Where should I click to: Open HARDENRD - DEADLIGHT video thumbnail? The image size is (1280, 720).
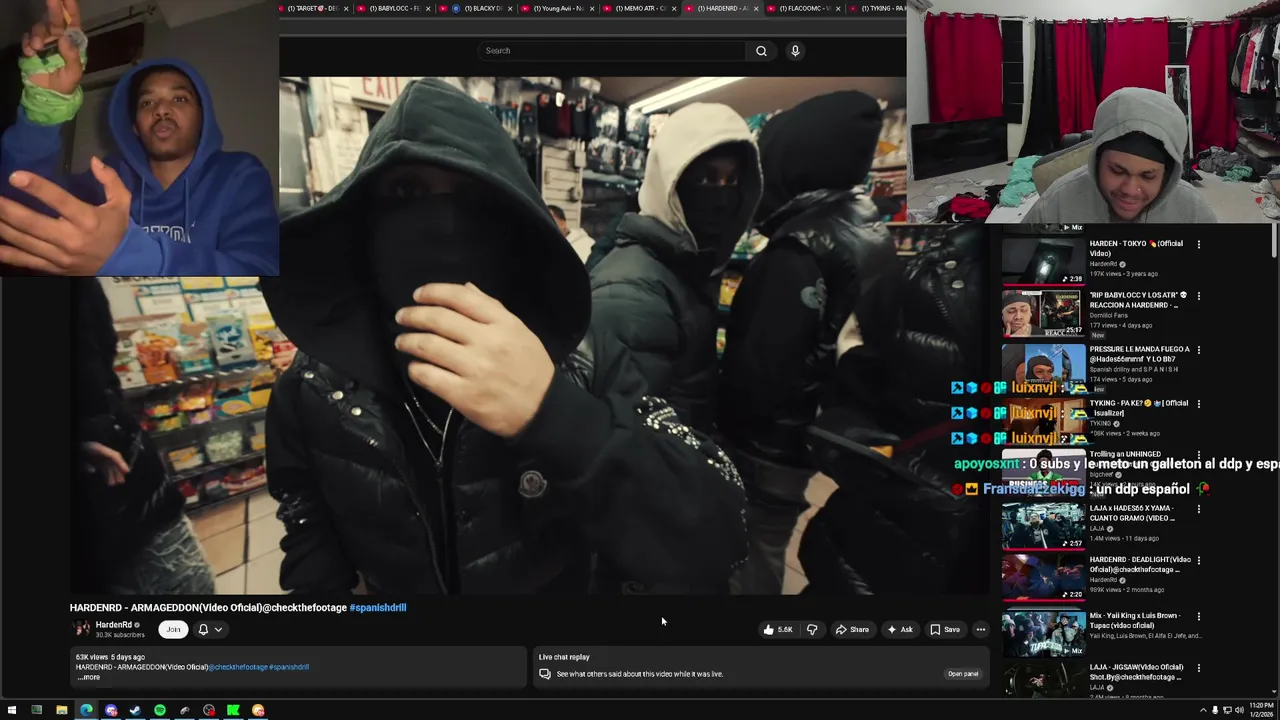tap(1043, 578)
